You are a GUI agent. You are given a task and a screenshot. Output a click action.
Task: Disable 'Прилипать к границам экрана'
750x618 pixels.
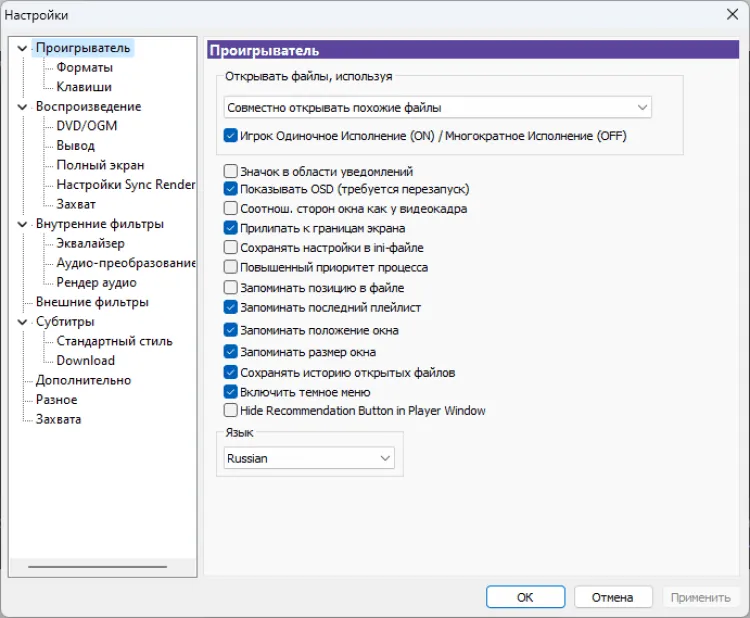(231, 228)
